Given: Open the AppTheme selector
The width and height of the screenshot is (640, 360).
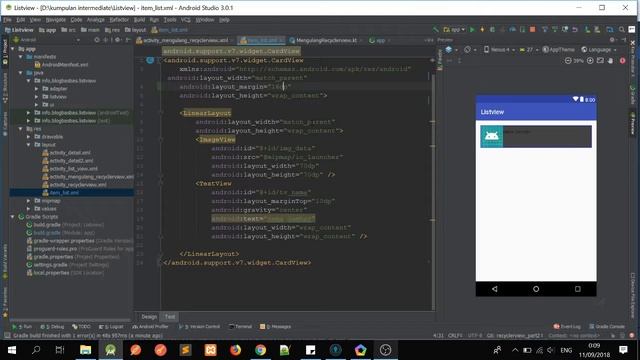Looking at the screenshot, I should (x=558, y=49).
